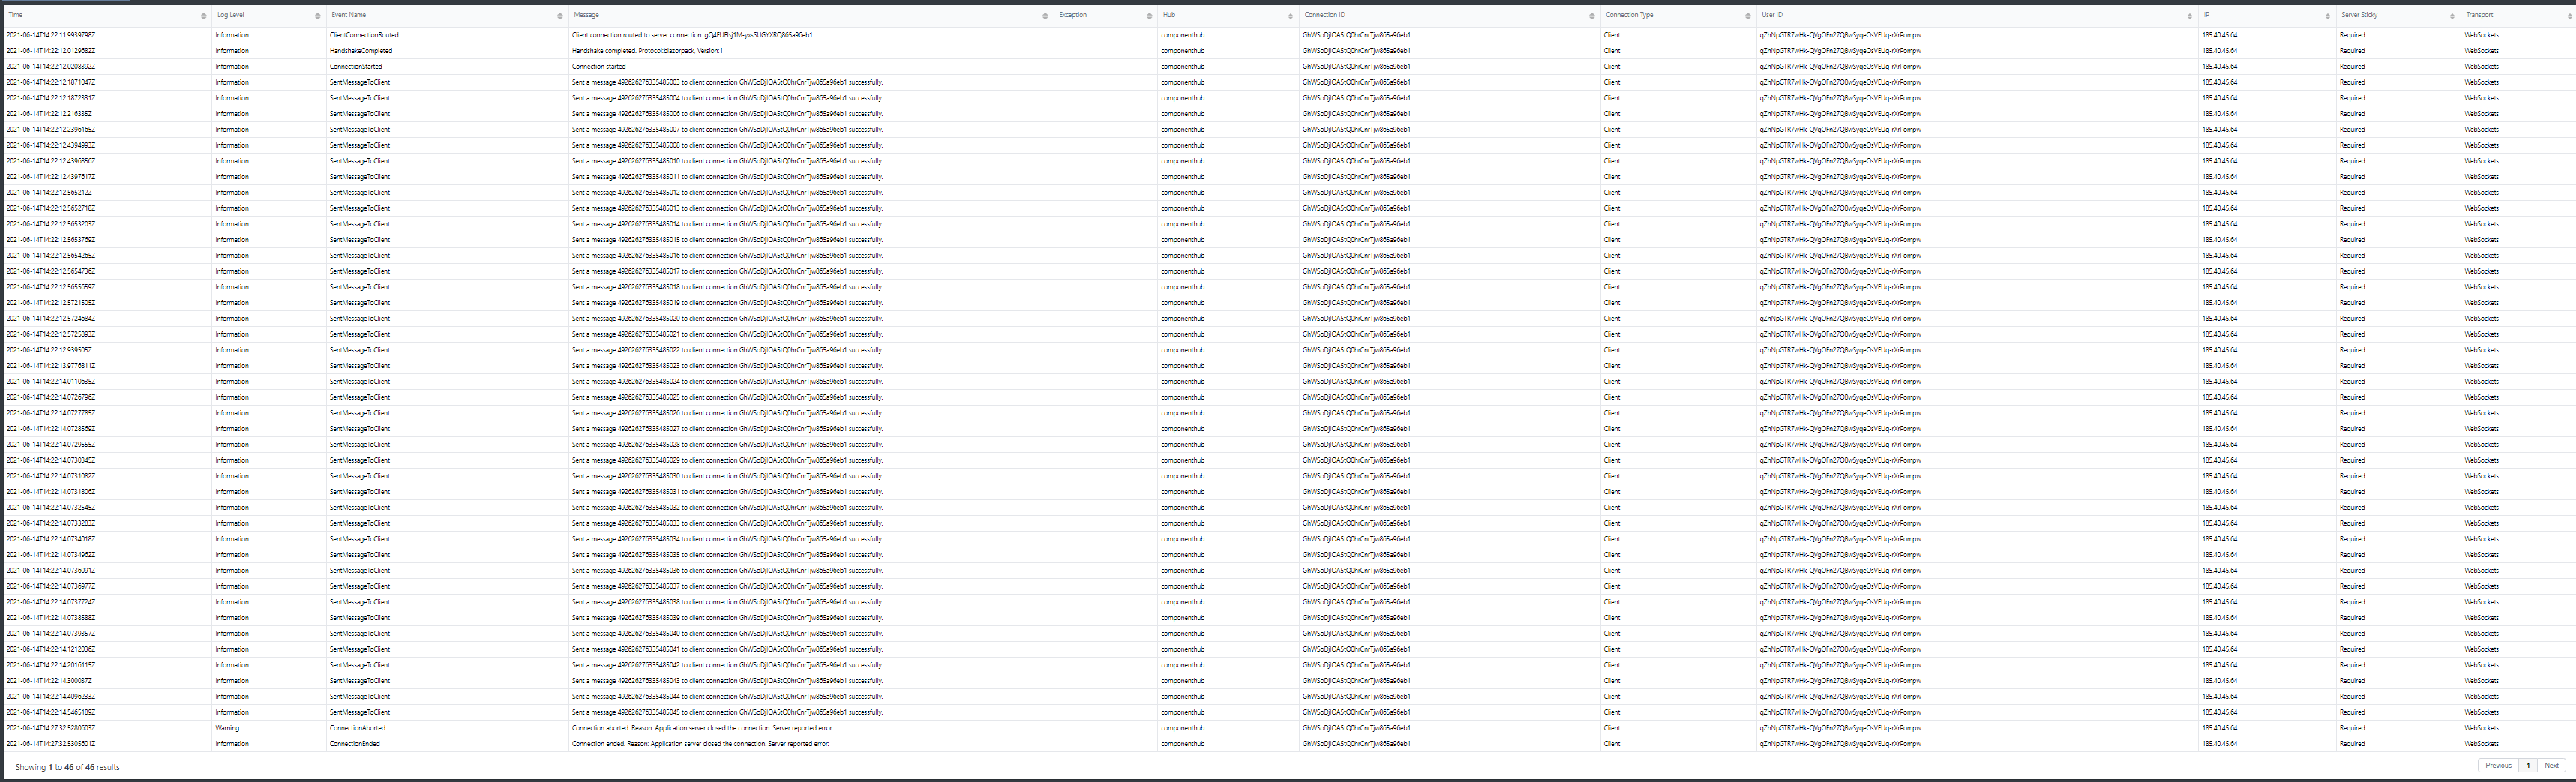This screenshot has height=782, width=2576.
Task: Open page 1 in the pagination control
Action: pos(2529,765)
